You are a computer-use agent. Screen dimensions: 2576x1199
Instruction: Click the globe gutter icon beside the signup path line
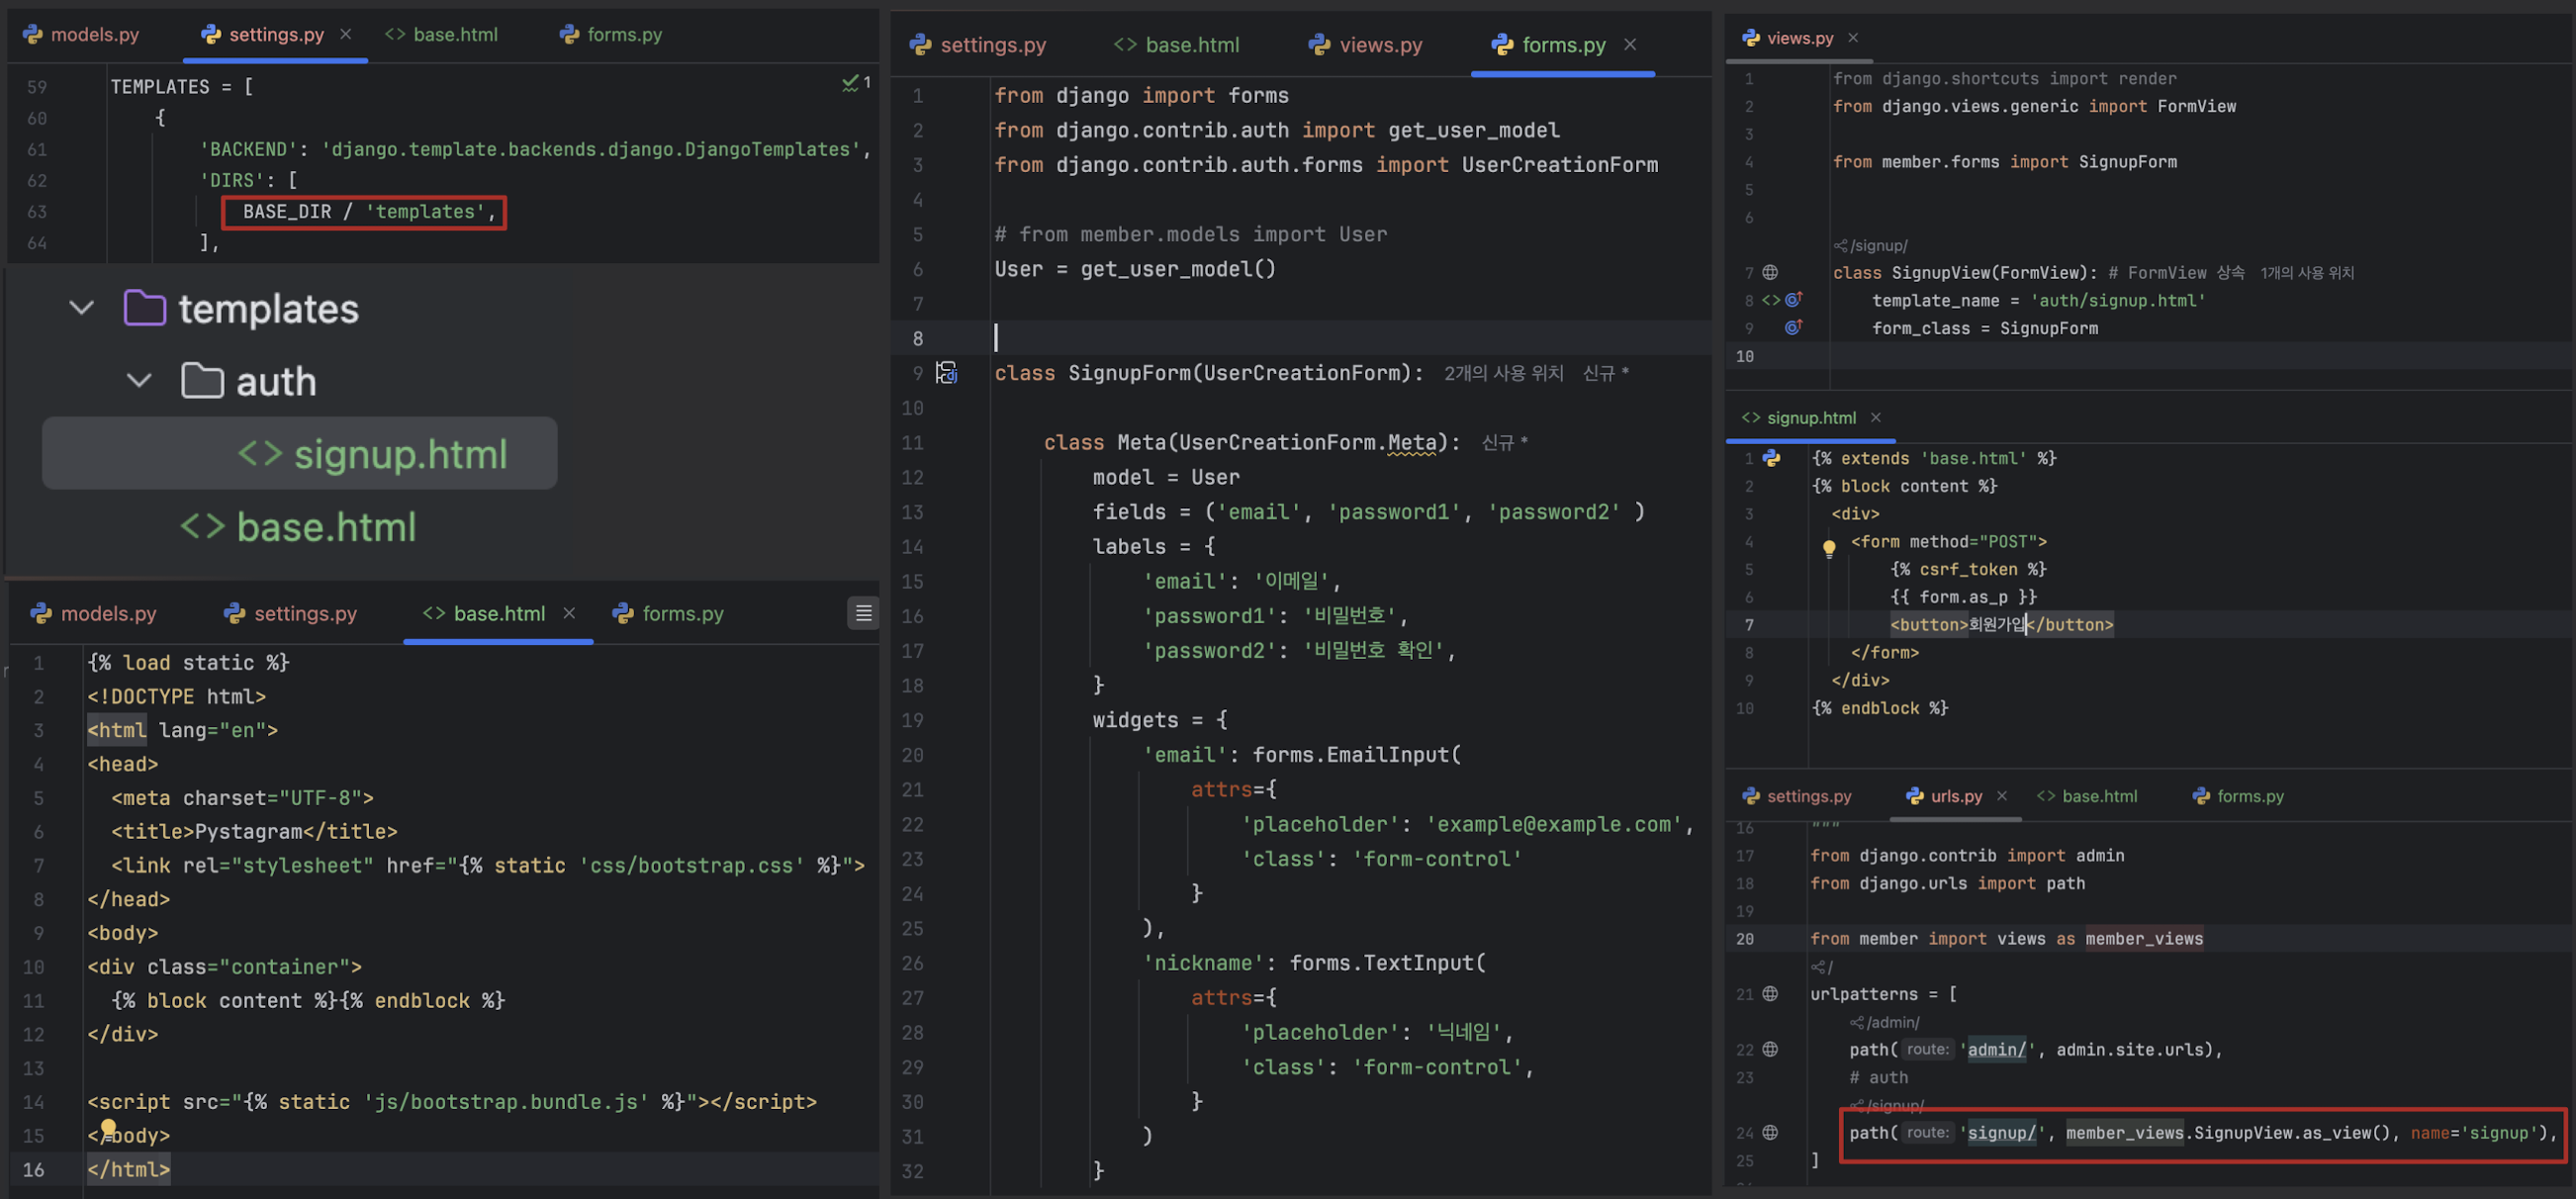click(x=1770, y=1132)
